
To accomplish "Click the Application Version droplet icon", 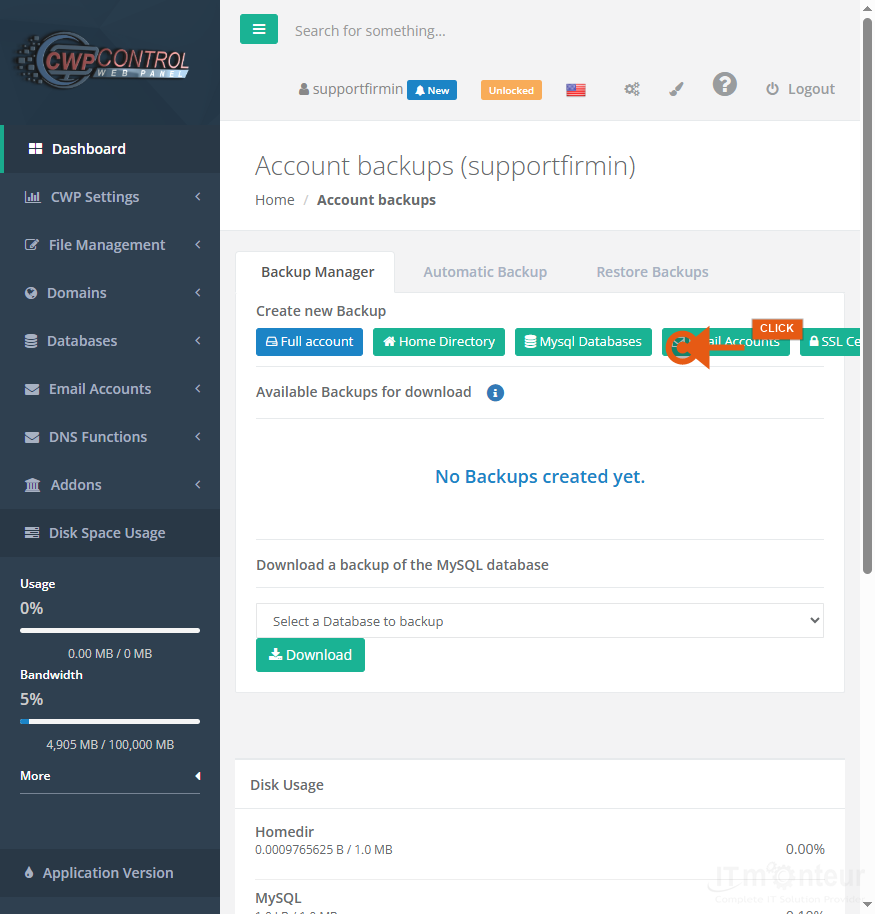I will coord(29,873).
